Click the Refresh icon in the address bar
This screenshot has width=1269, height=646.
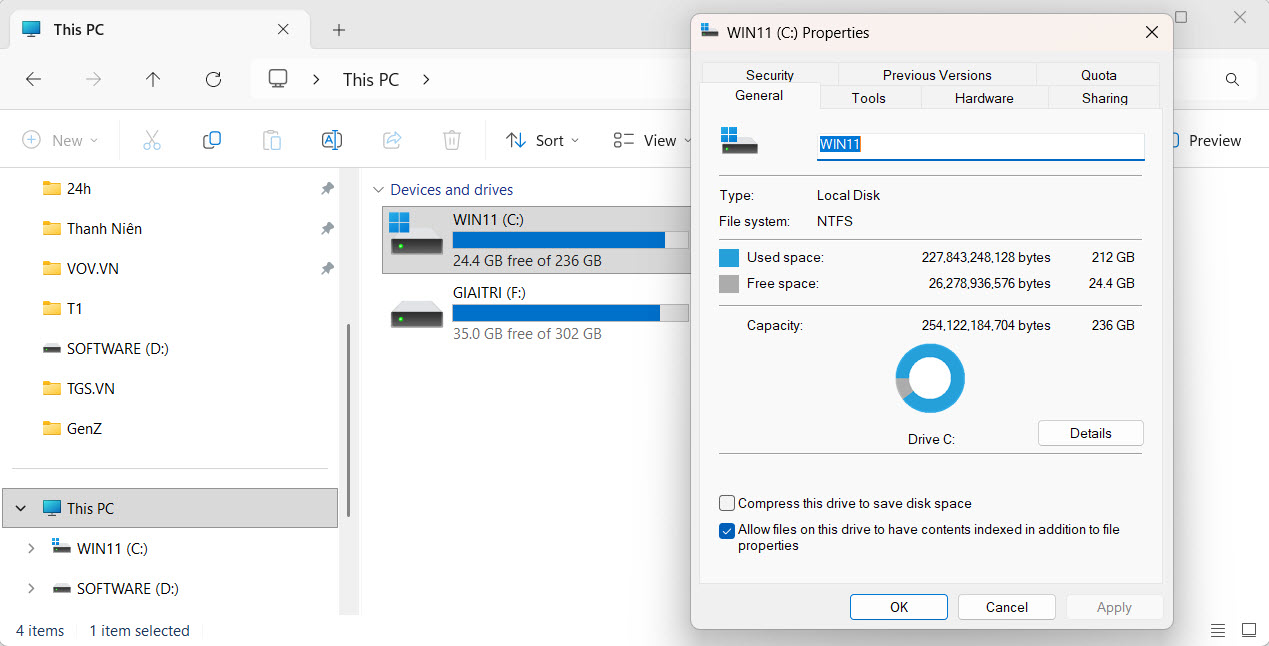click(213, 79)
